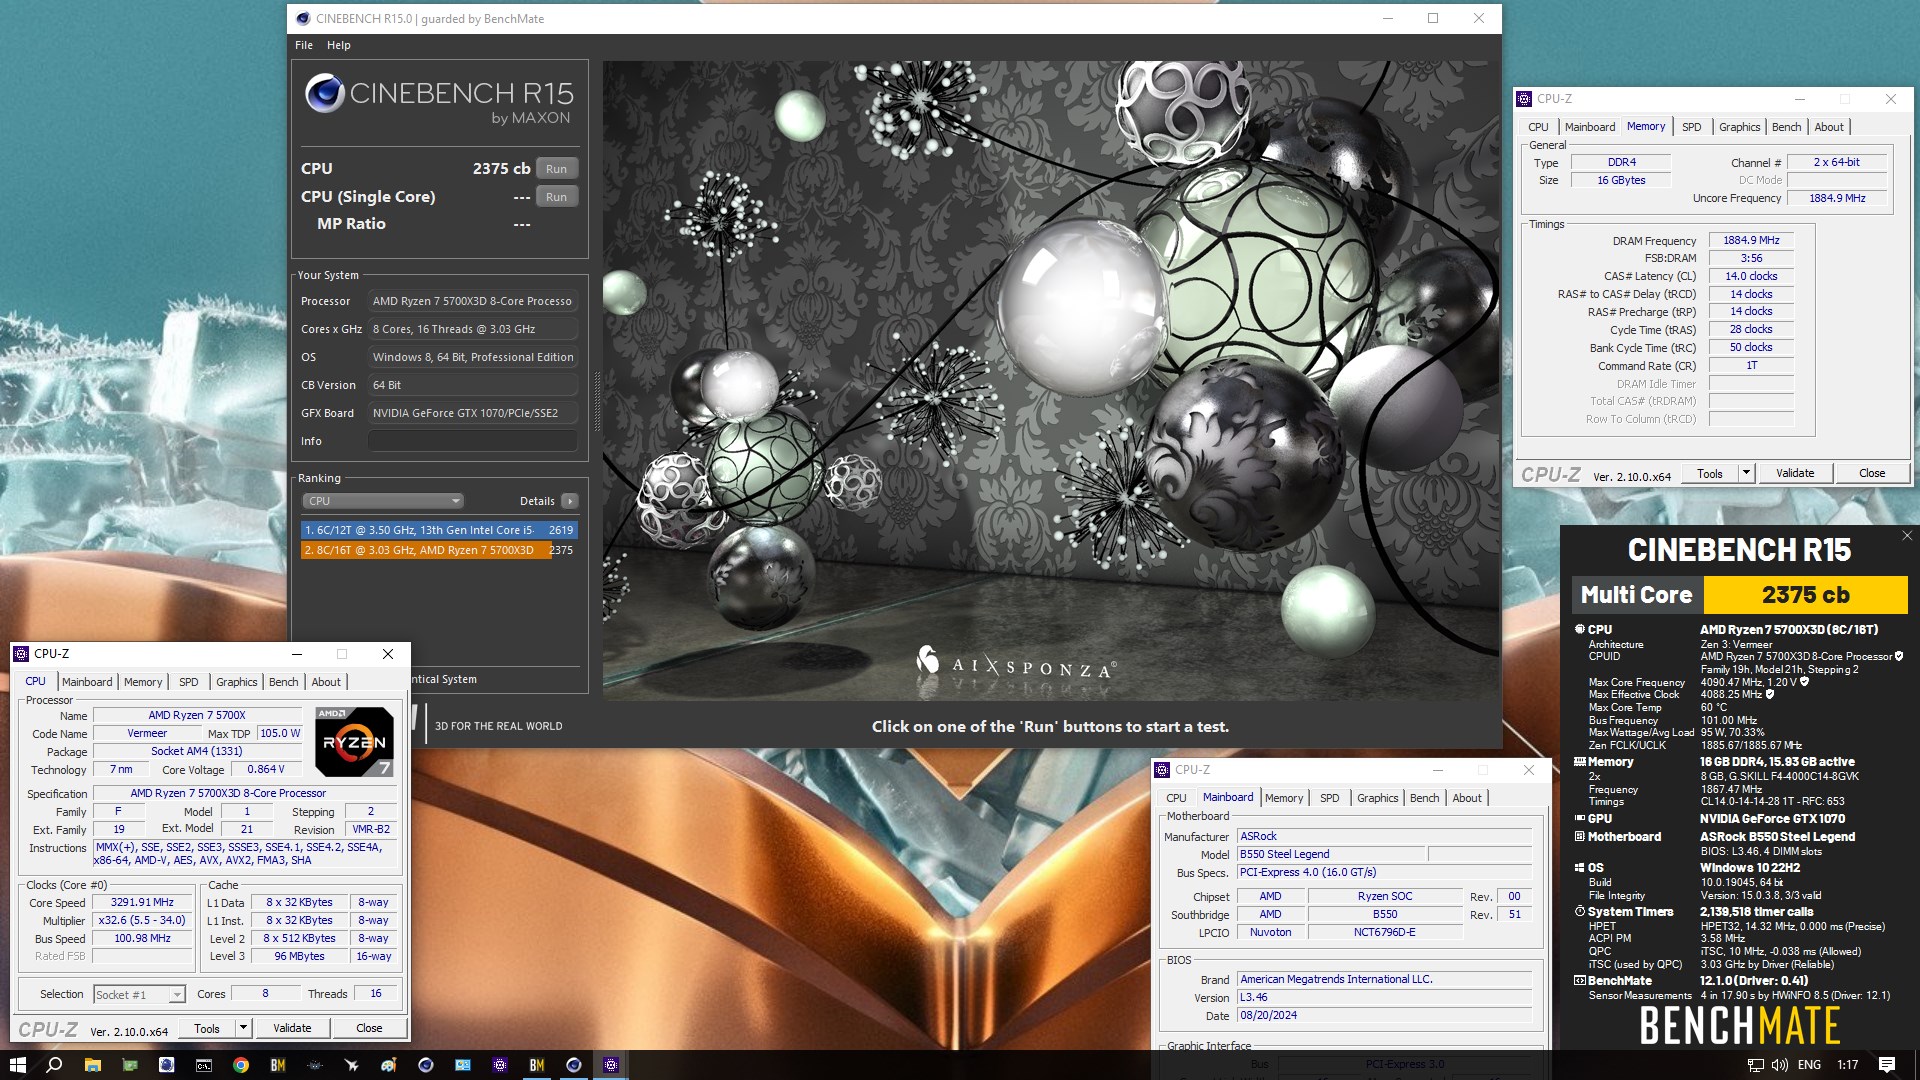Open SPD tab in bottom-left CPU-Z window
The height and width of the screenshot is (1080, 1920).
(x=189, y=682)
